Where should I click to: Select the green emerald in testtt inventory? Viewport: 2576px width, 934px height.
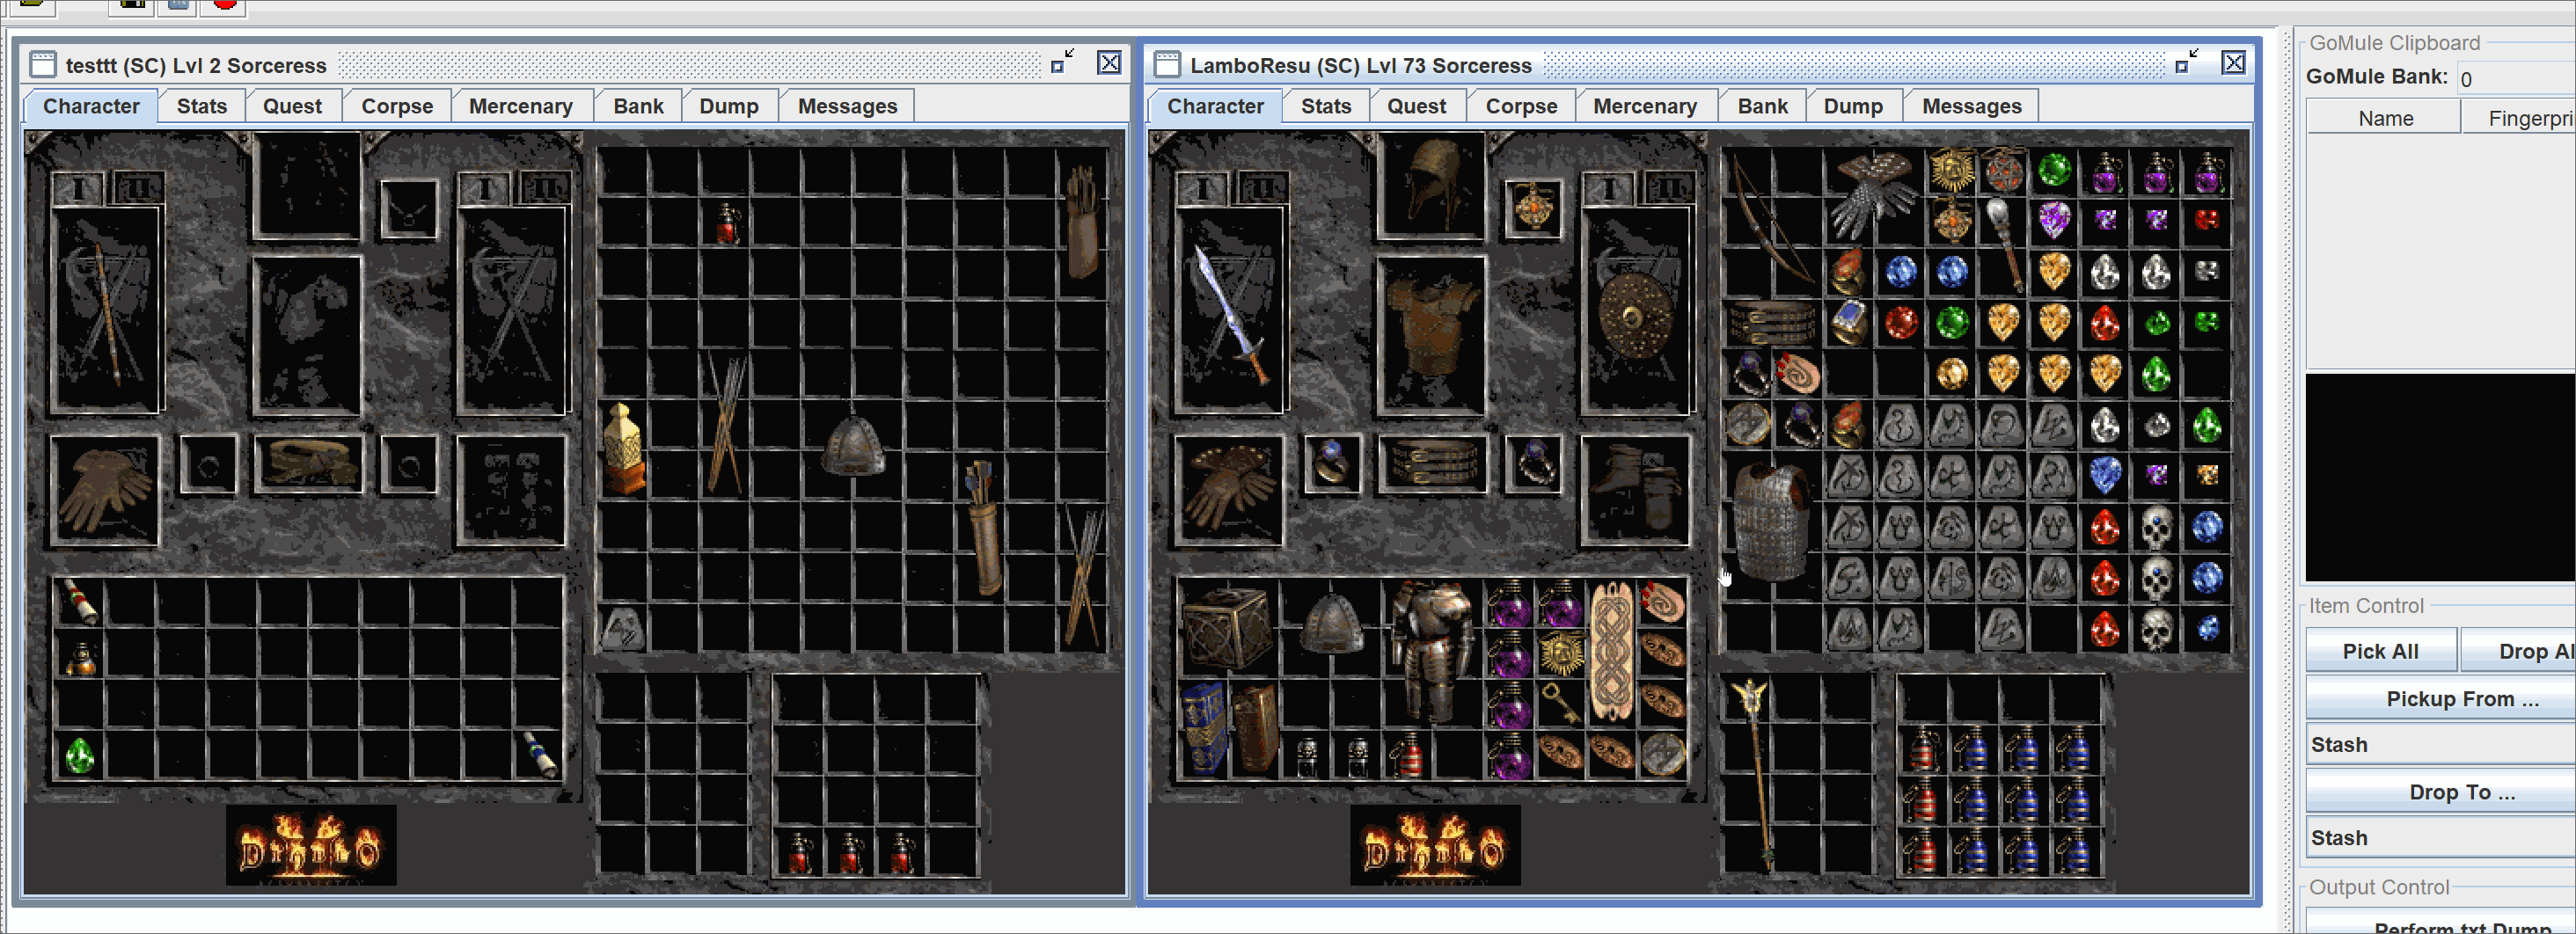coord(79,755)
